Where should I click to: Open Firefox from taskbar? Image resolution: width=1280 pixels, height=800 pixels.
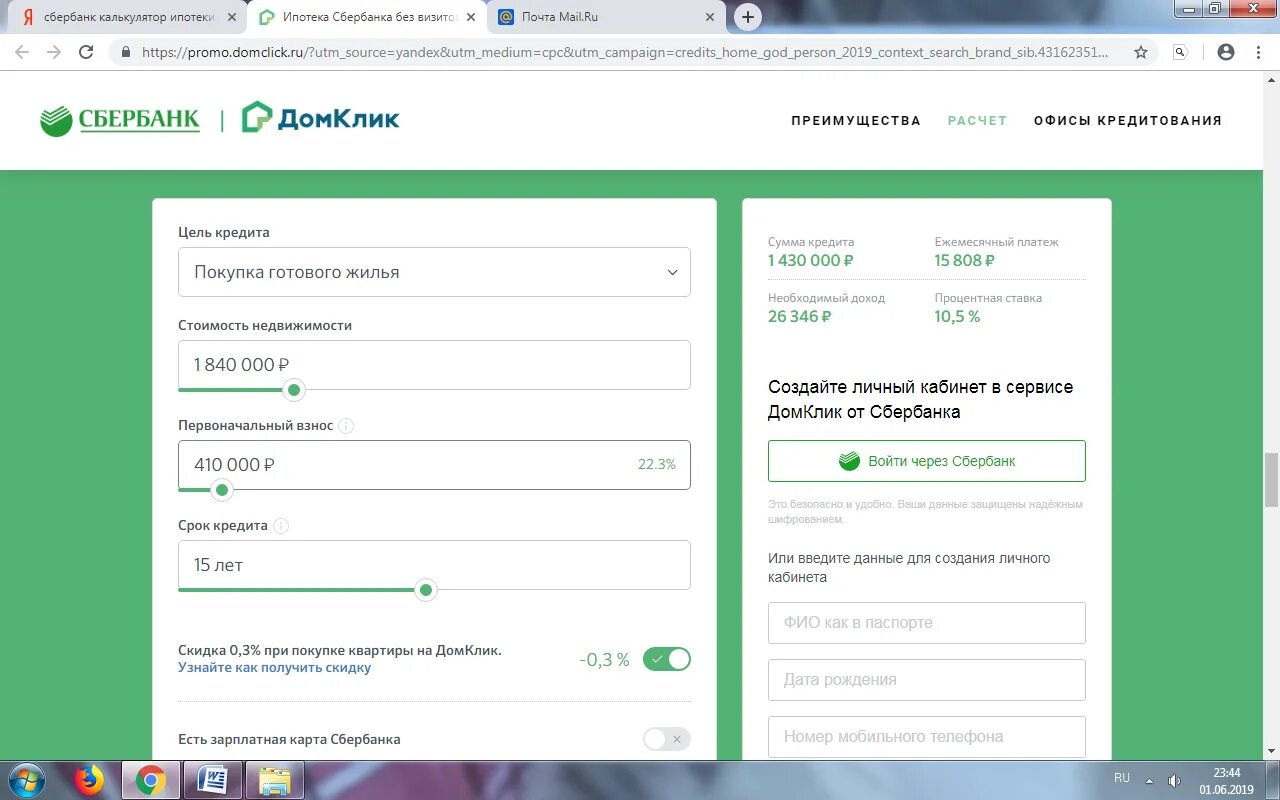click(x=90, y=780)
